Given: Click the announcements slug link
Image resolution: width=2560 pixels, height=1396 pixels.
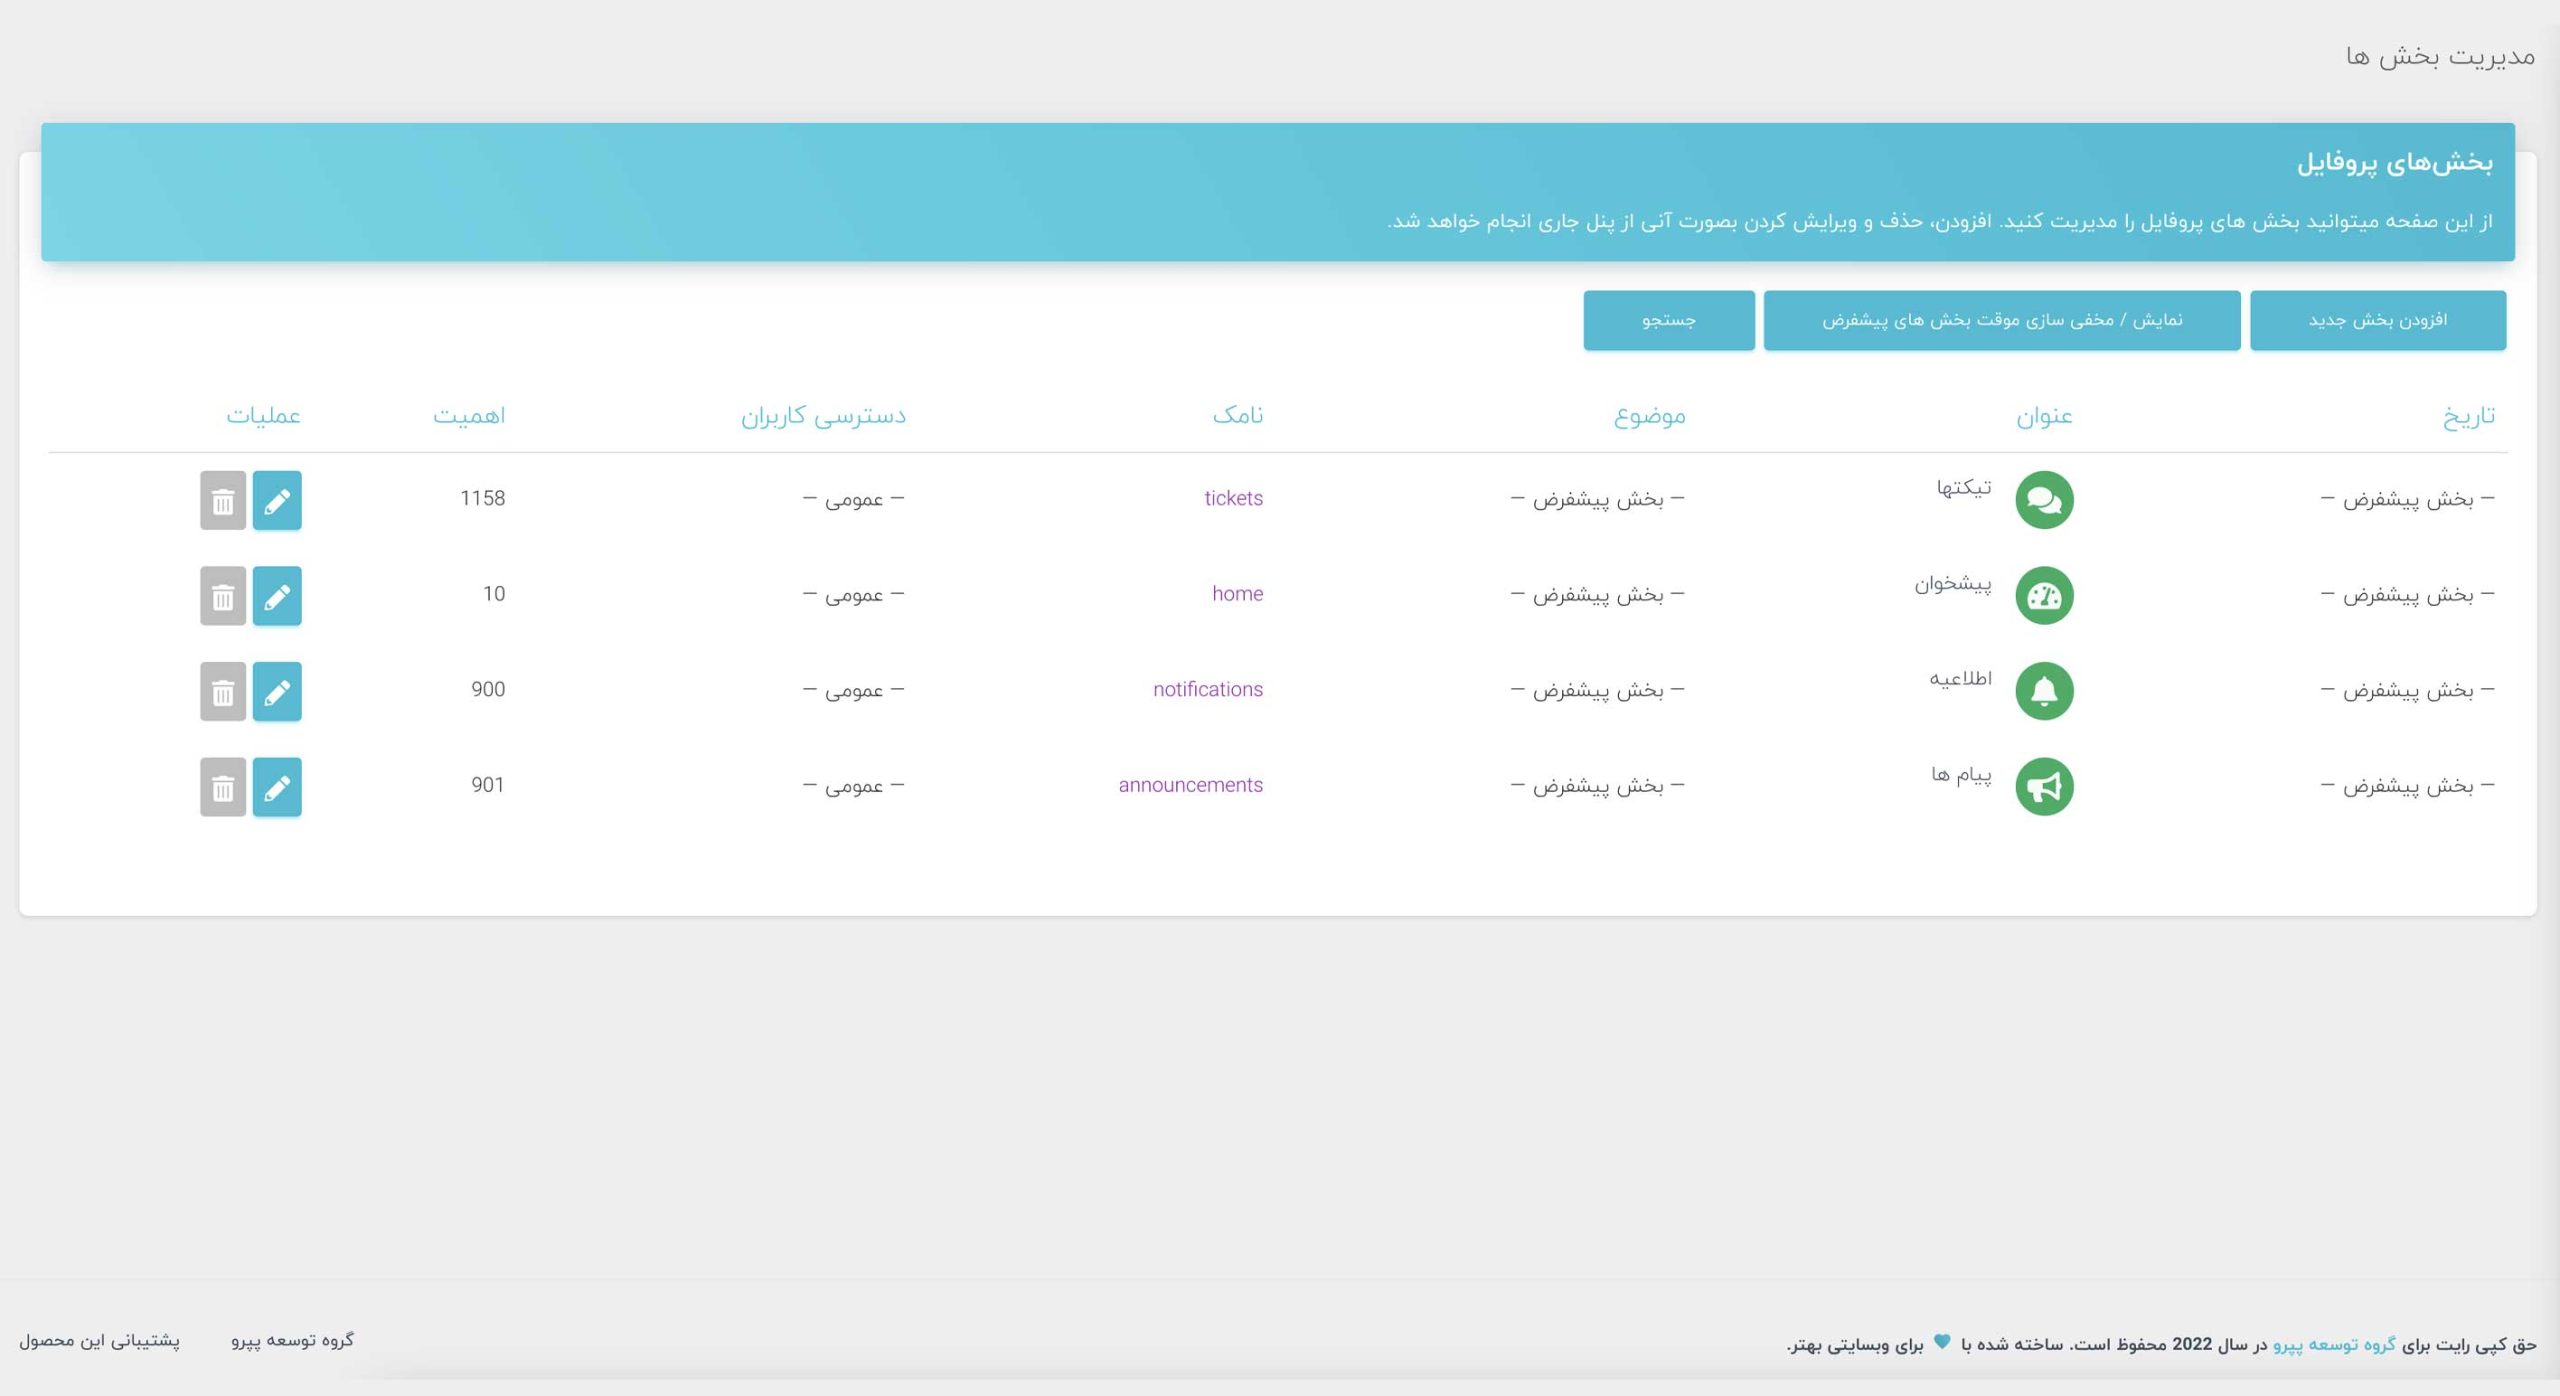Looking at the screenshot, I should pyautogui.click(x=1190, y=785).
